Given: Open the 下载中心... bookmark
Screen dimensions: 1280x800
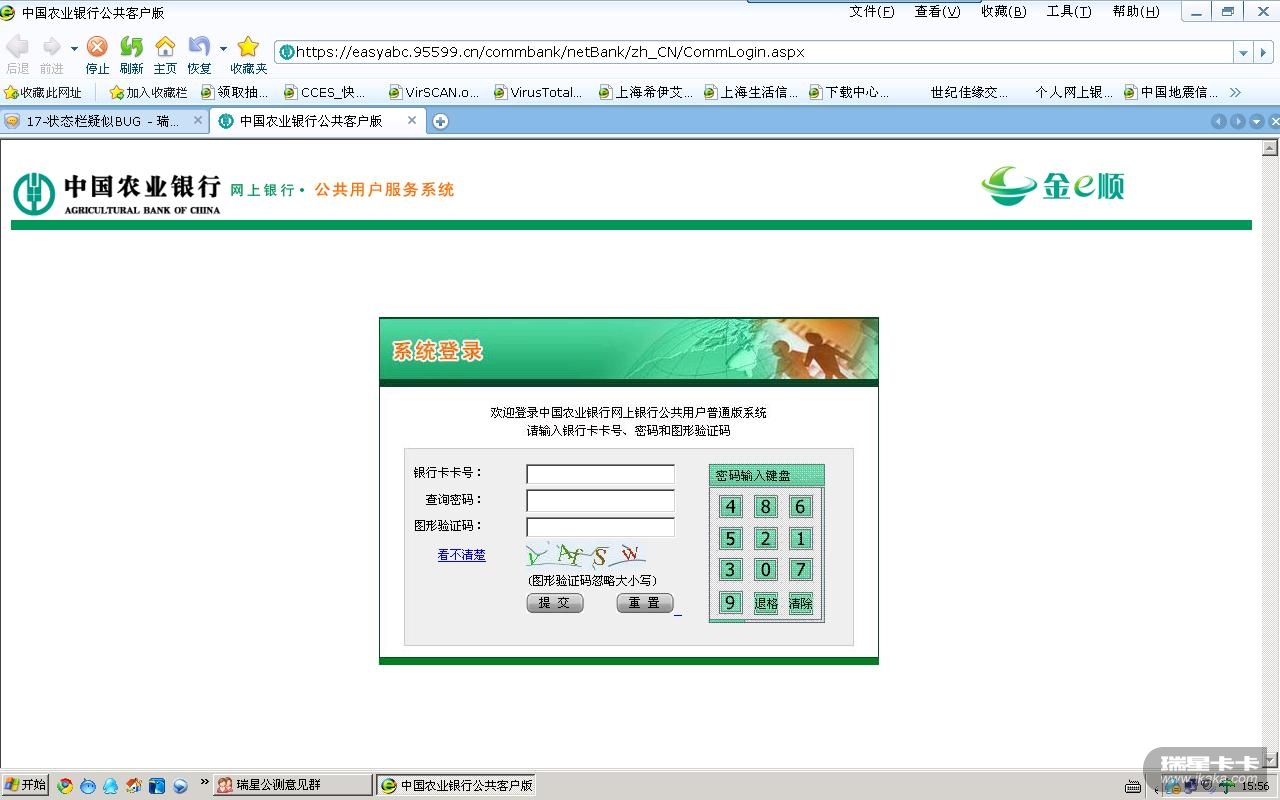Looking at the screenshot, I should point(849,92).
